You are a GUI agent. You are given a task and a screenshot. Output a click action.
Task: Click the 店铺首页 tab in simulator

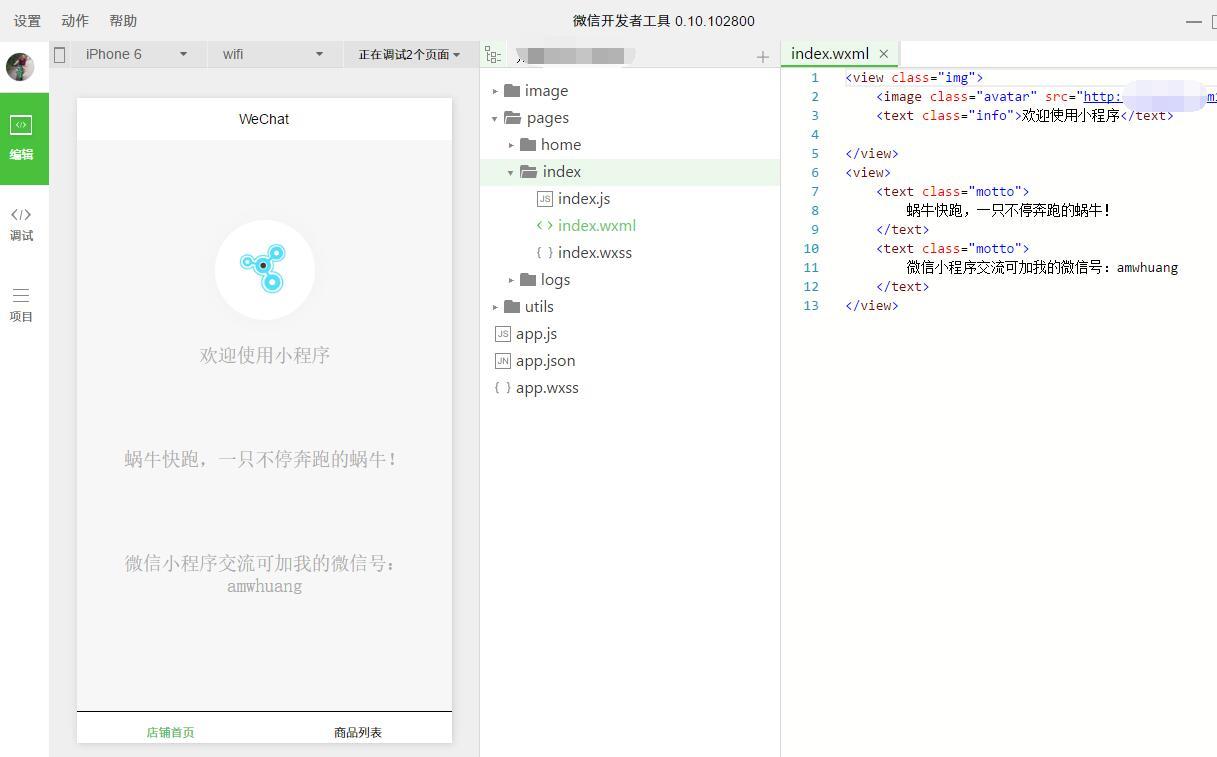tap(170, 733)
